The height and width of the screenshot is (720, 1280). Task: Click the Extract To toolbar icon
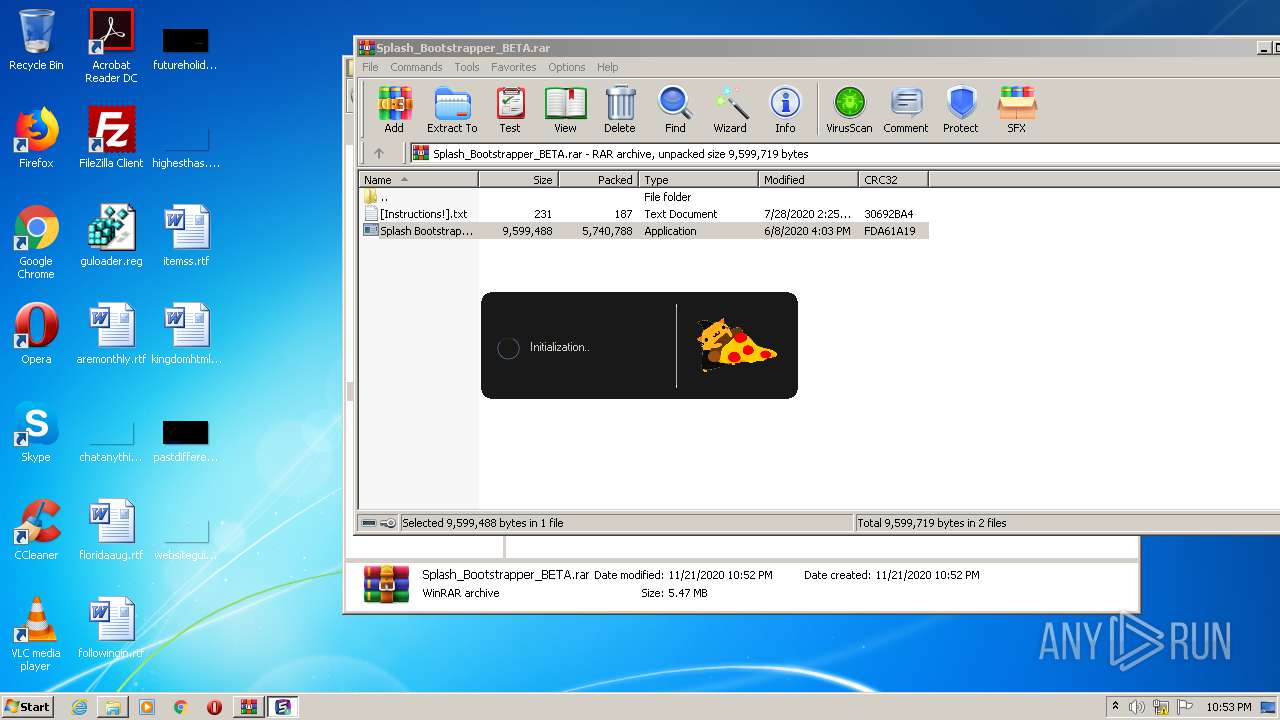[452, 110]
